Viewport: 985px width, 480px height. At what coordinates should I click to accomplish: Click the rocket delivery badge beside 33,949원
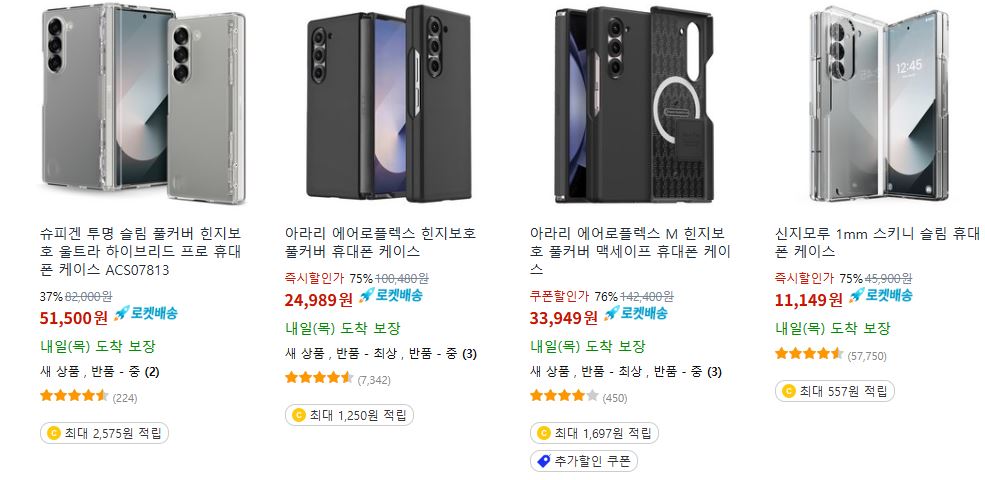636,313
